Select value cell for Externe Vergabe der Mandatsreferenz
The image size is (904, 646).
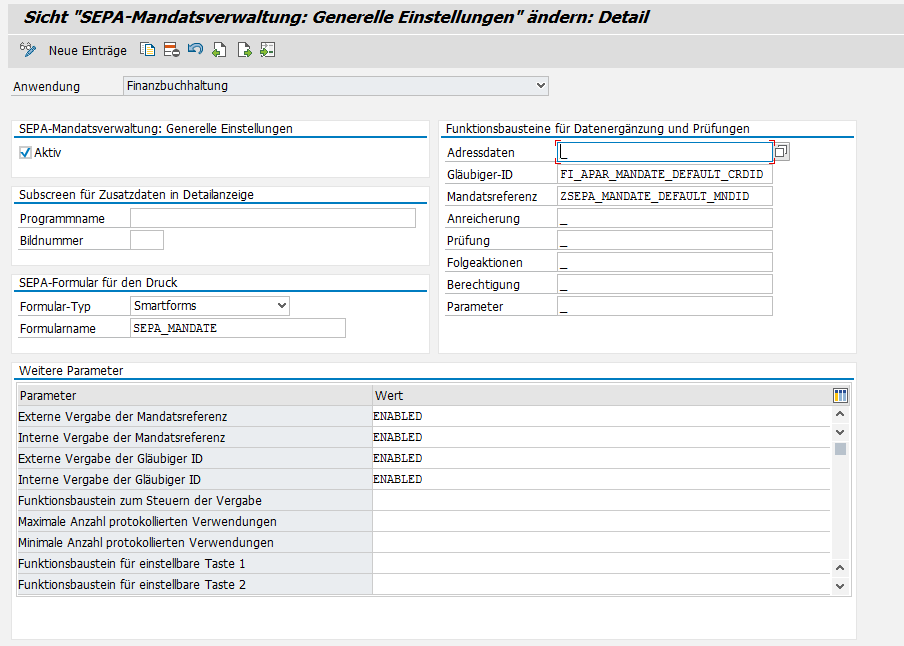click(x=600, y=416)
